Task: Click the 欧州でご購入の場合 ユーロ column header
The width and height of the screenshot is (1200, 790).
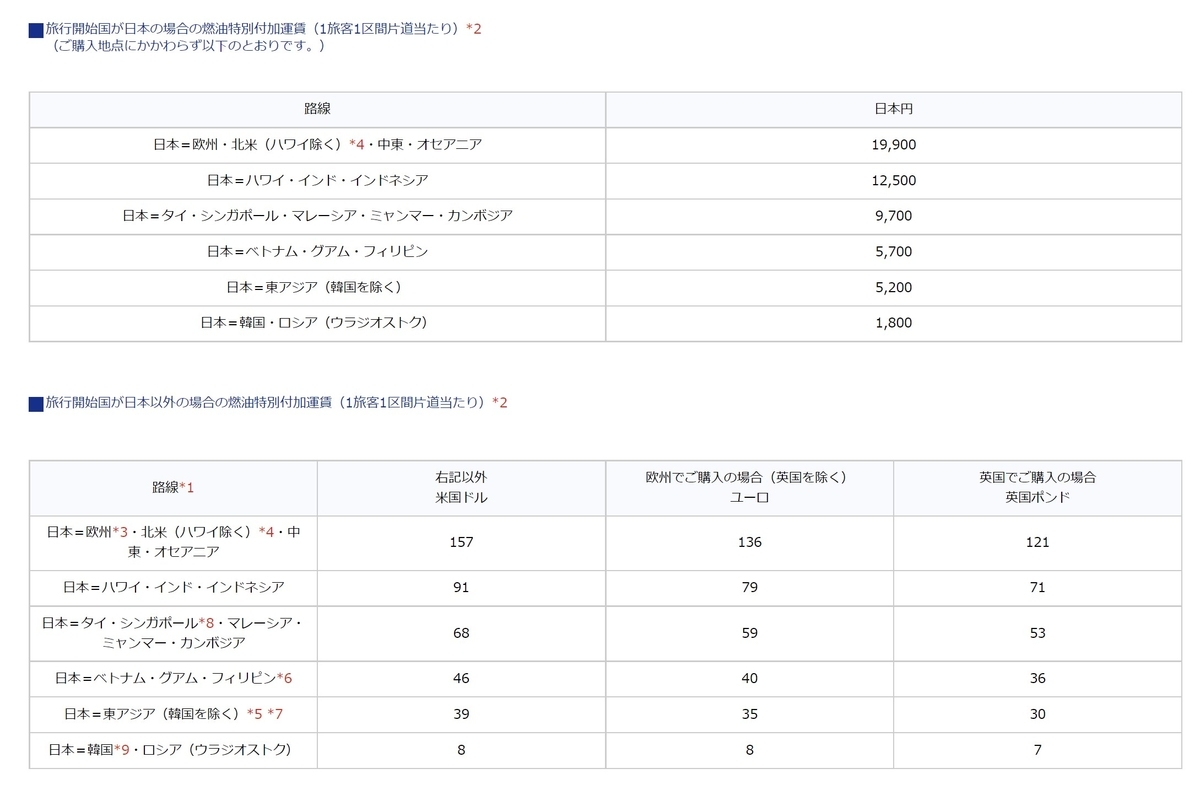Action: (x=748, y=487)
